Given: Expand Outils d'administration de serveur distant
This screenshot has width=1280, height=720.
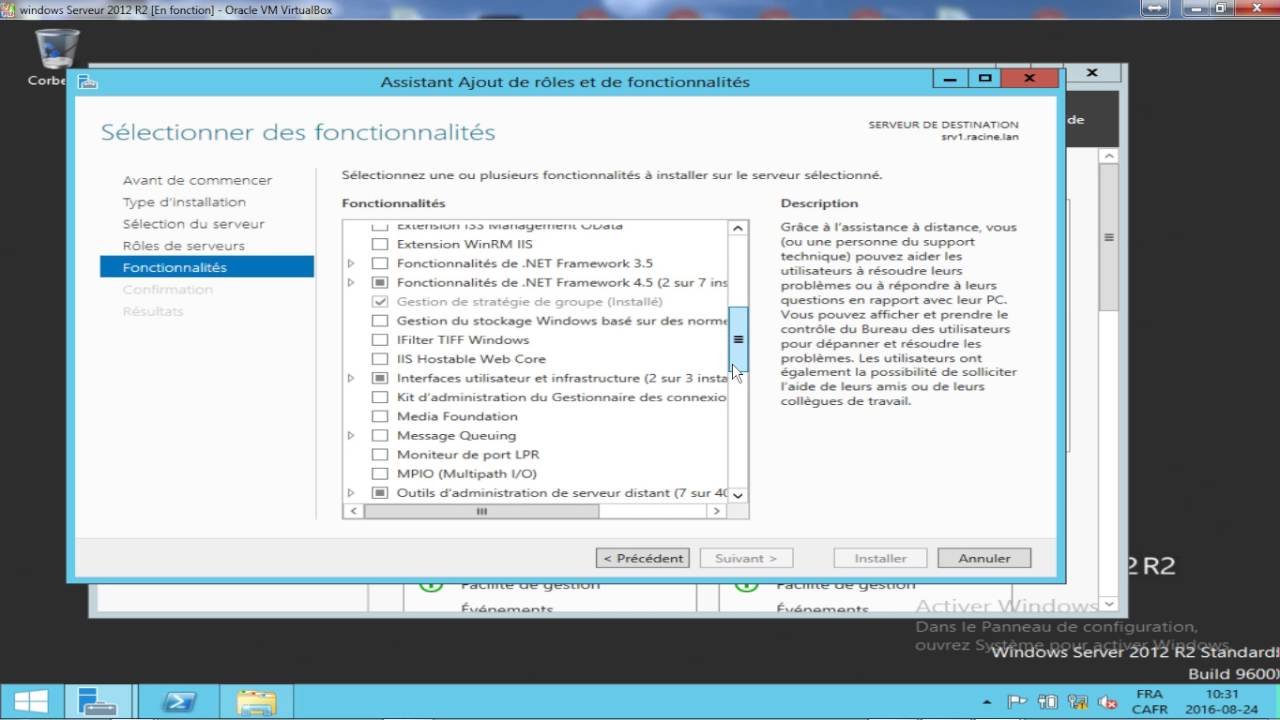Looking at the screenshot, I should tap(351, 493).
